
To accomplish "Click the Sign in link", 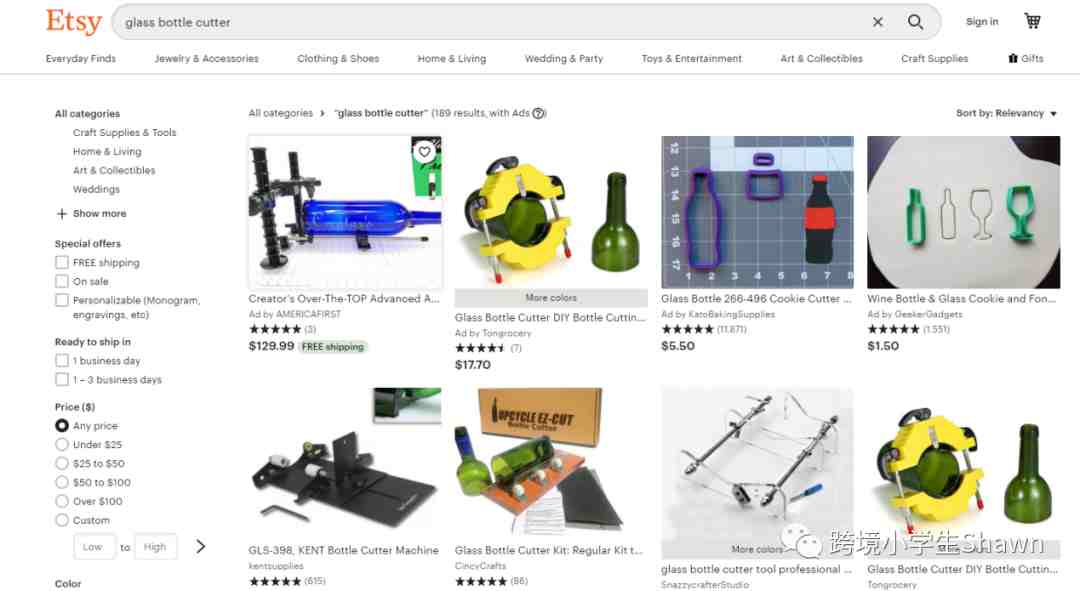I will (982, 22).
